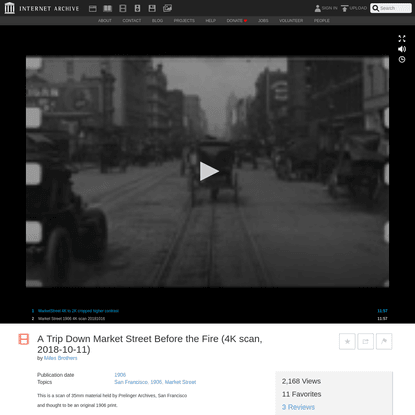Open the 3 Reviews link
The image size is (415, 415).
coord(298,407)
